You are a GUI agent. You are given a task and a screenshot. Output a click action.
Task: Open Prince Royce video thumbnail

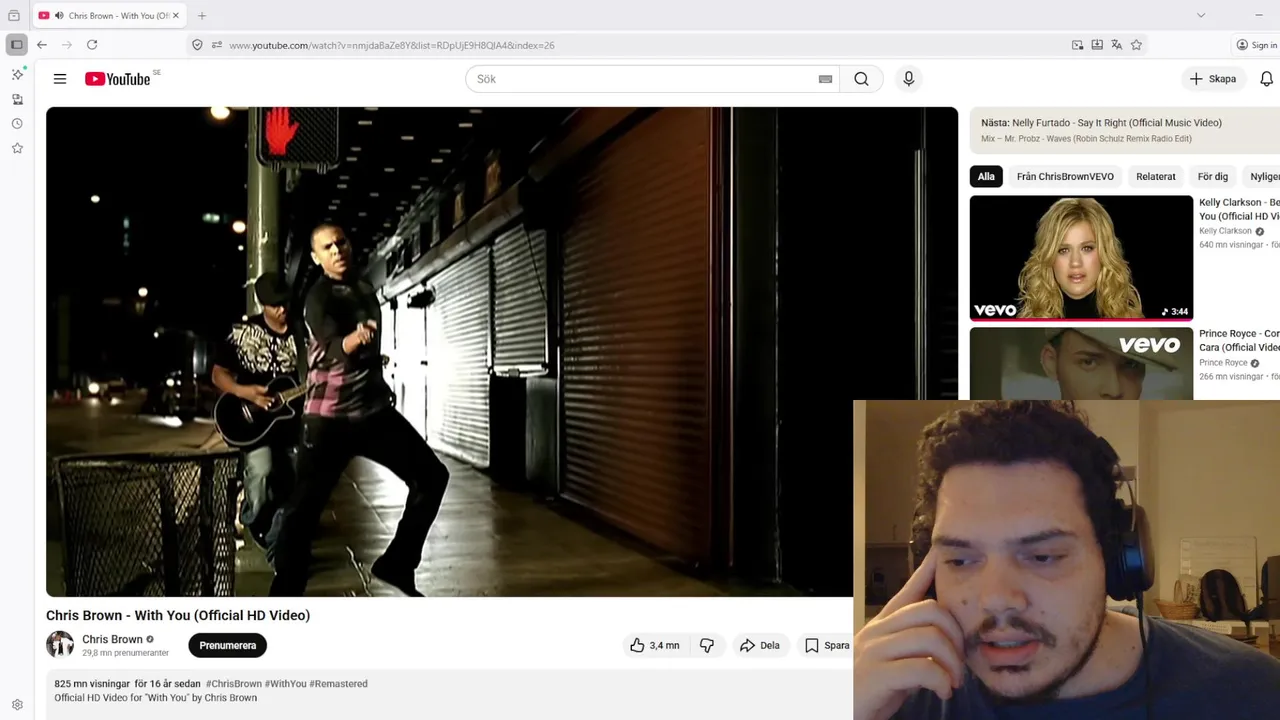pyautogui.click(x=1081, y=364)
